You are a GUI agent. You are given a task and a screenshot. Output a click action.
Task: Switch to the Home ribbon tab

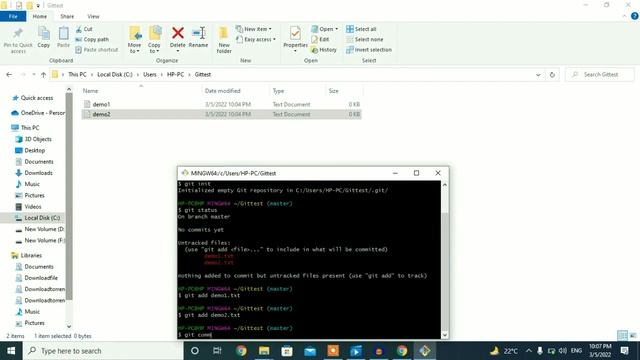(x=40, y=16)
